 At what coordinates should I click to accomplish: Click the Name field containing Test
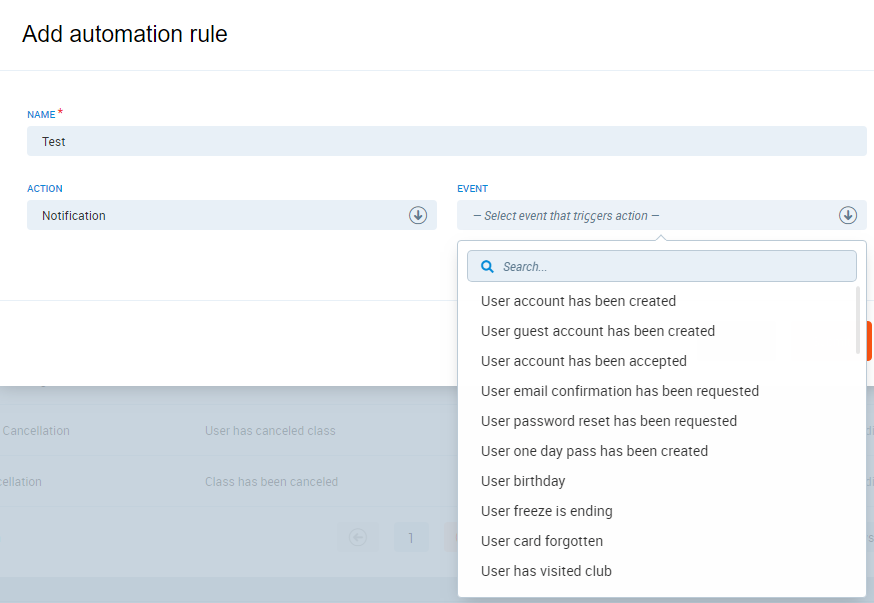click(x=446, y=141)
